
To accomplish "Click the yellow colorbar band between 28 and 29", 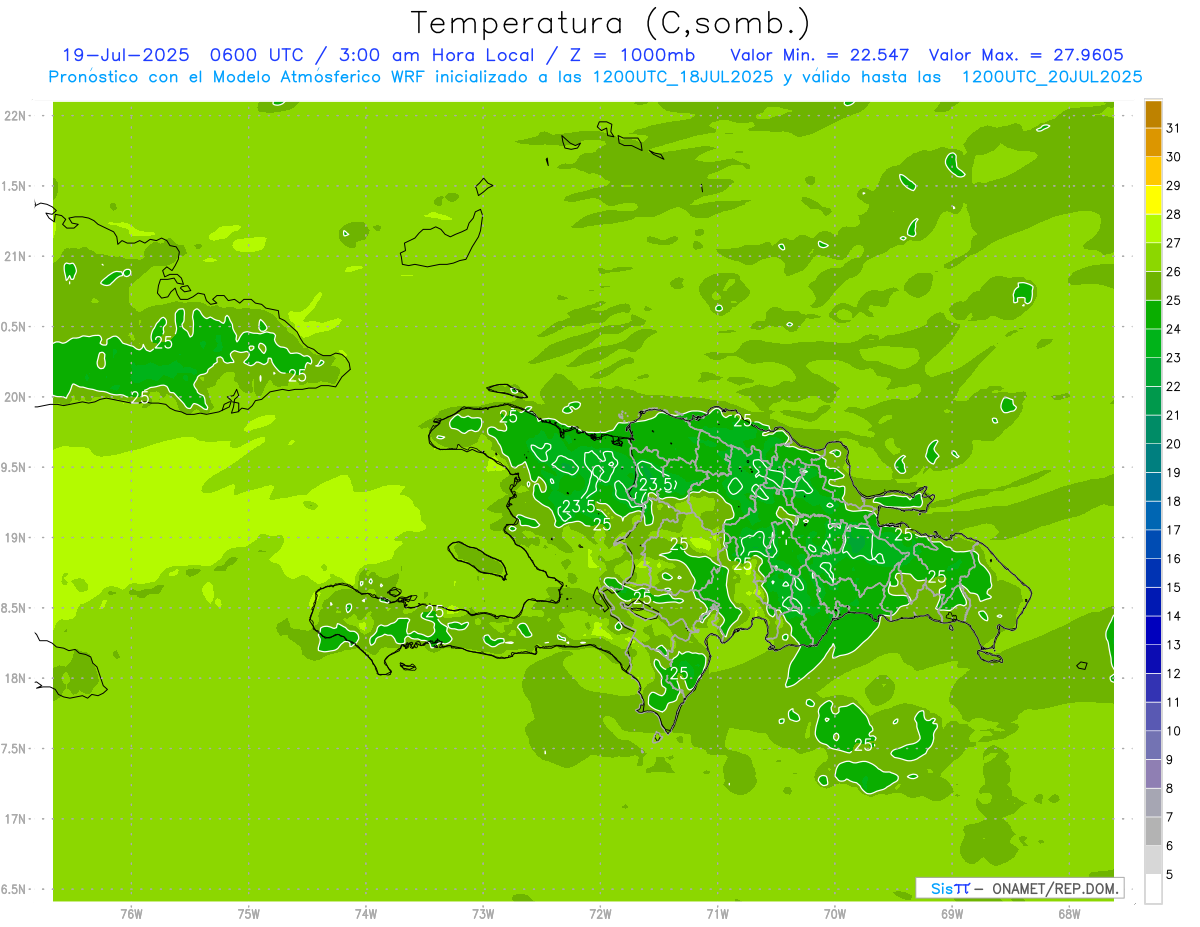I will pyautogui.click(x=1153, y=200).
